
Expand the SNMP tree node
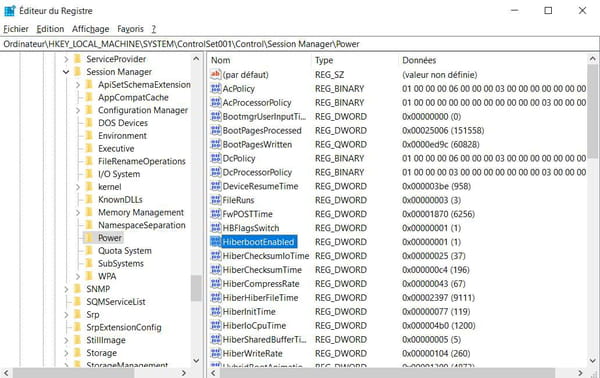pos(66,289)
